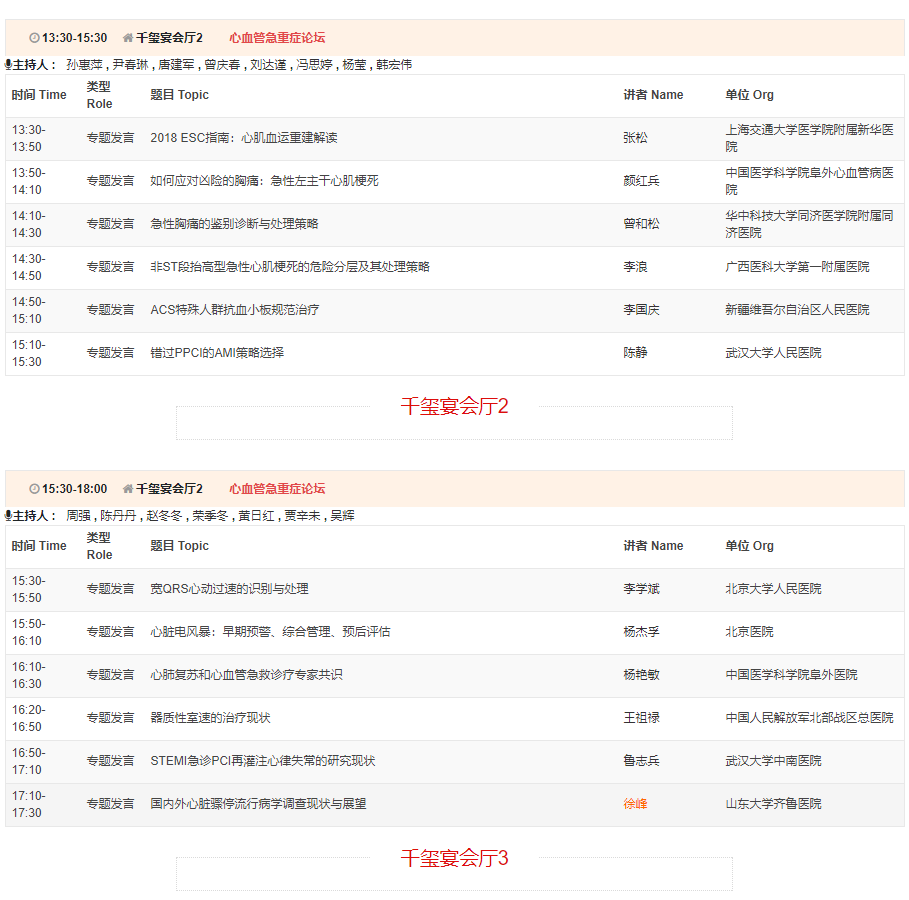
Task: Click the microphone icon before hosts 孙惠萍
Action: click(8, 64)
